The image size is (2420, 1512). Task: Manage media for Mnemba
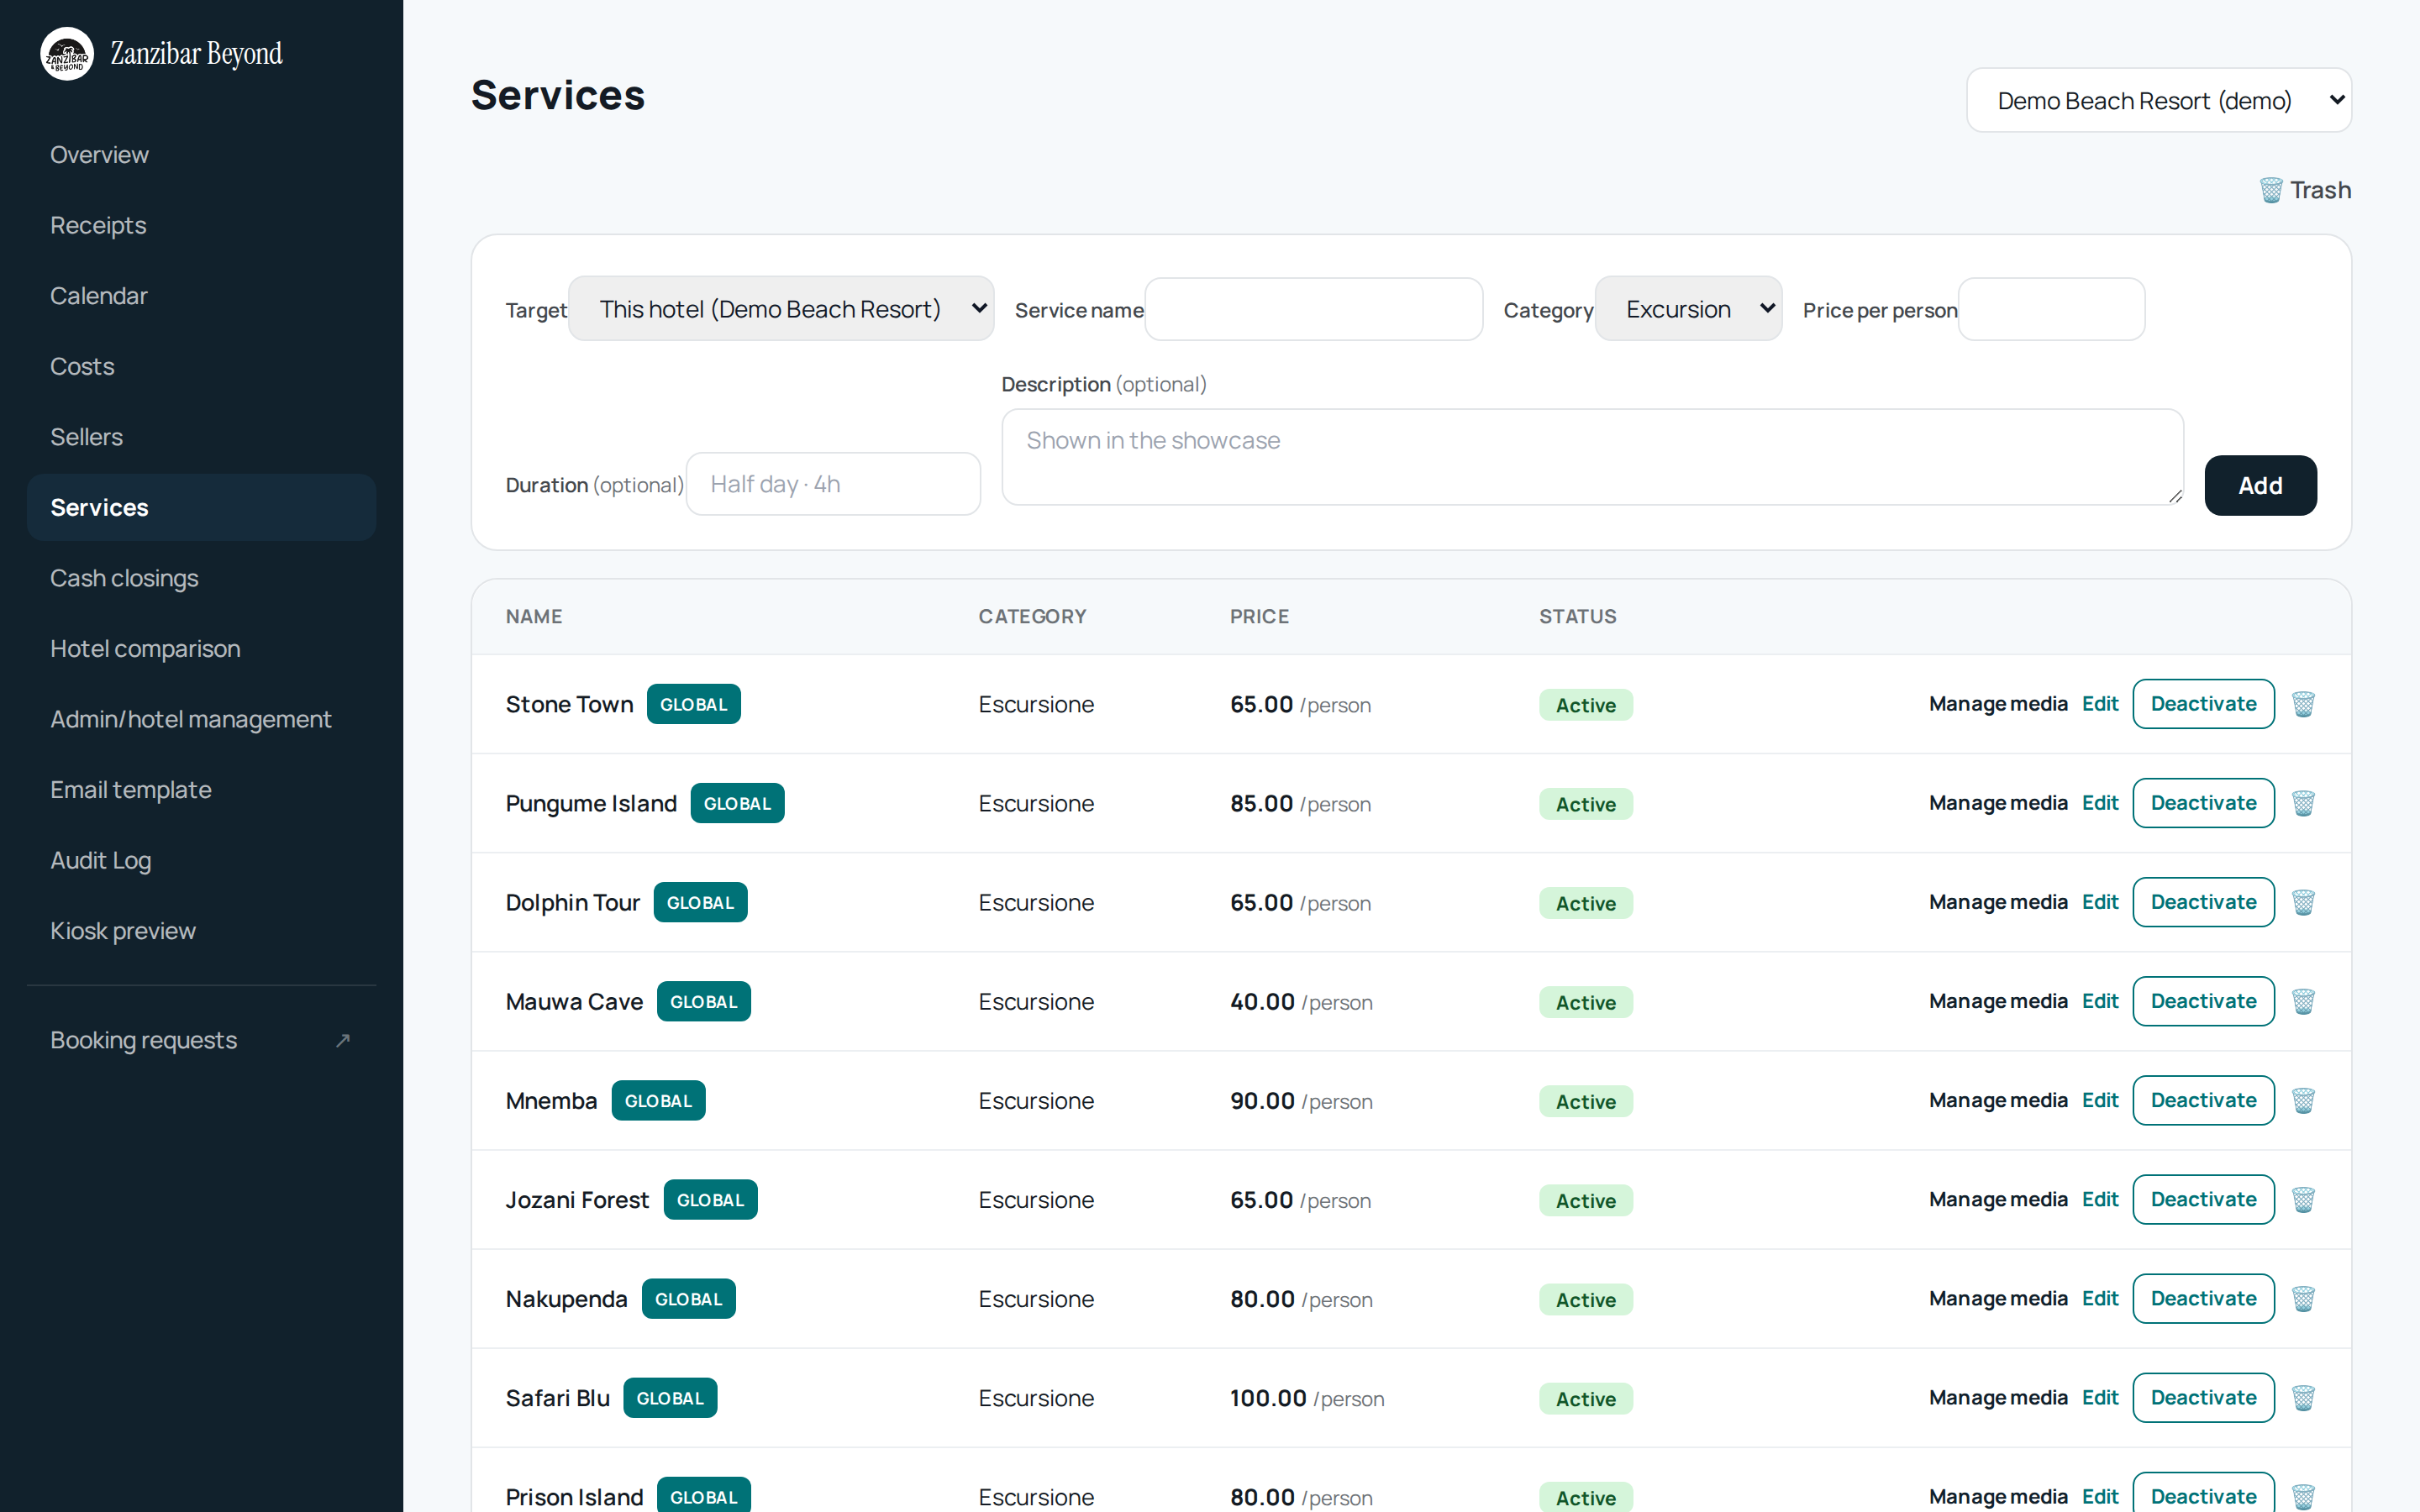tap(1998, 1100)
